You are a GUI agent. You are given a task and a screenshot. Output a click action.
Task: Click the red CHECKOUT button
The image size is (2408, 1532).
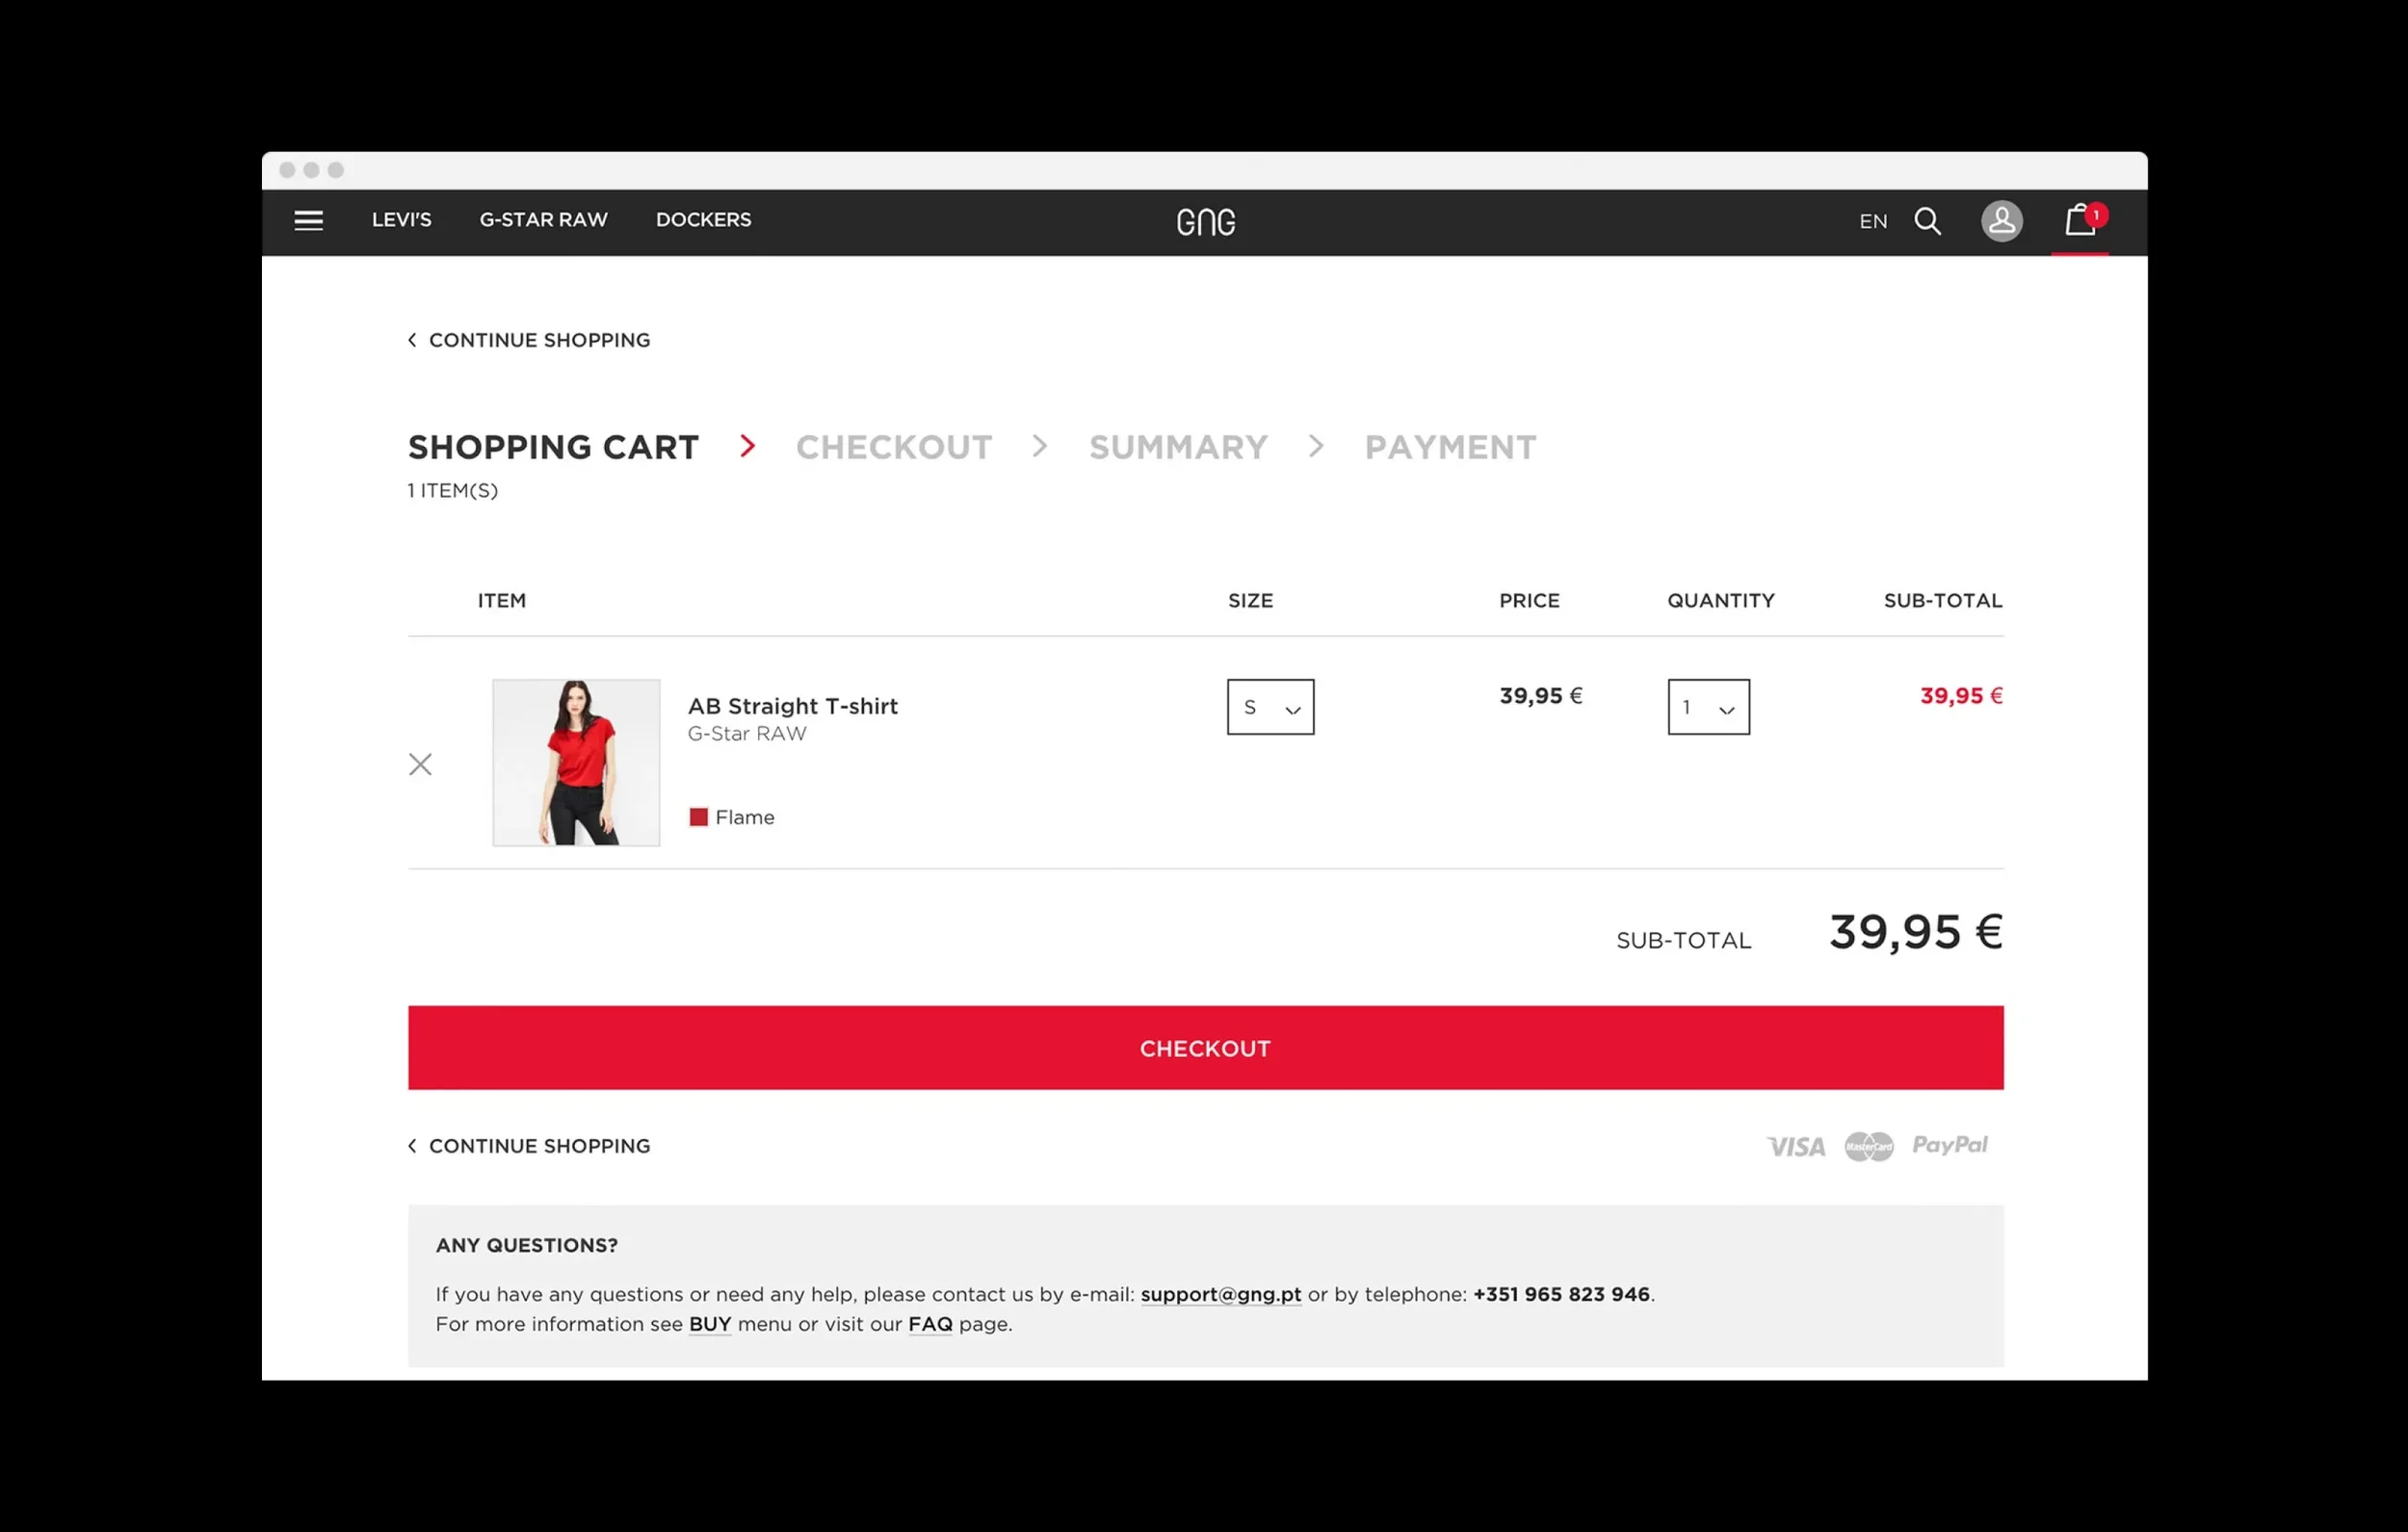click(x=1205, y=1047)
